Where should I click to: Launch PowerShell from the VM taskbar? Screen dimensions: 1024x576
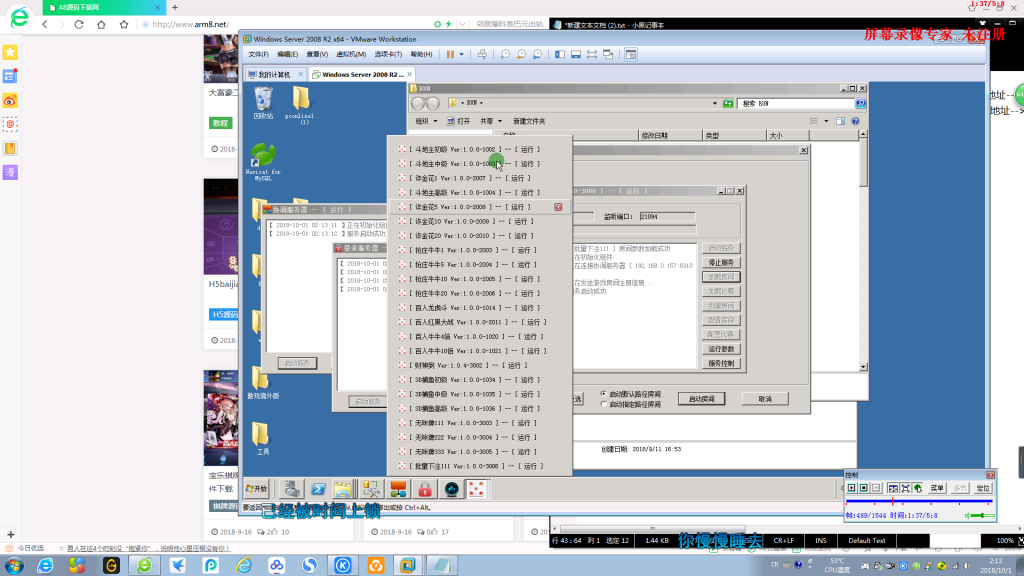pos(318,489)
